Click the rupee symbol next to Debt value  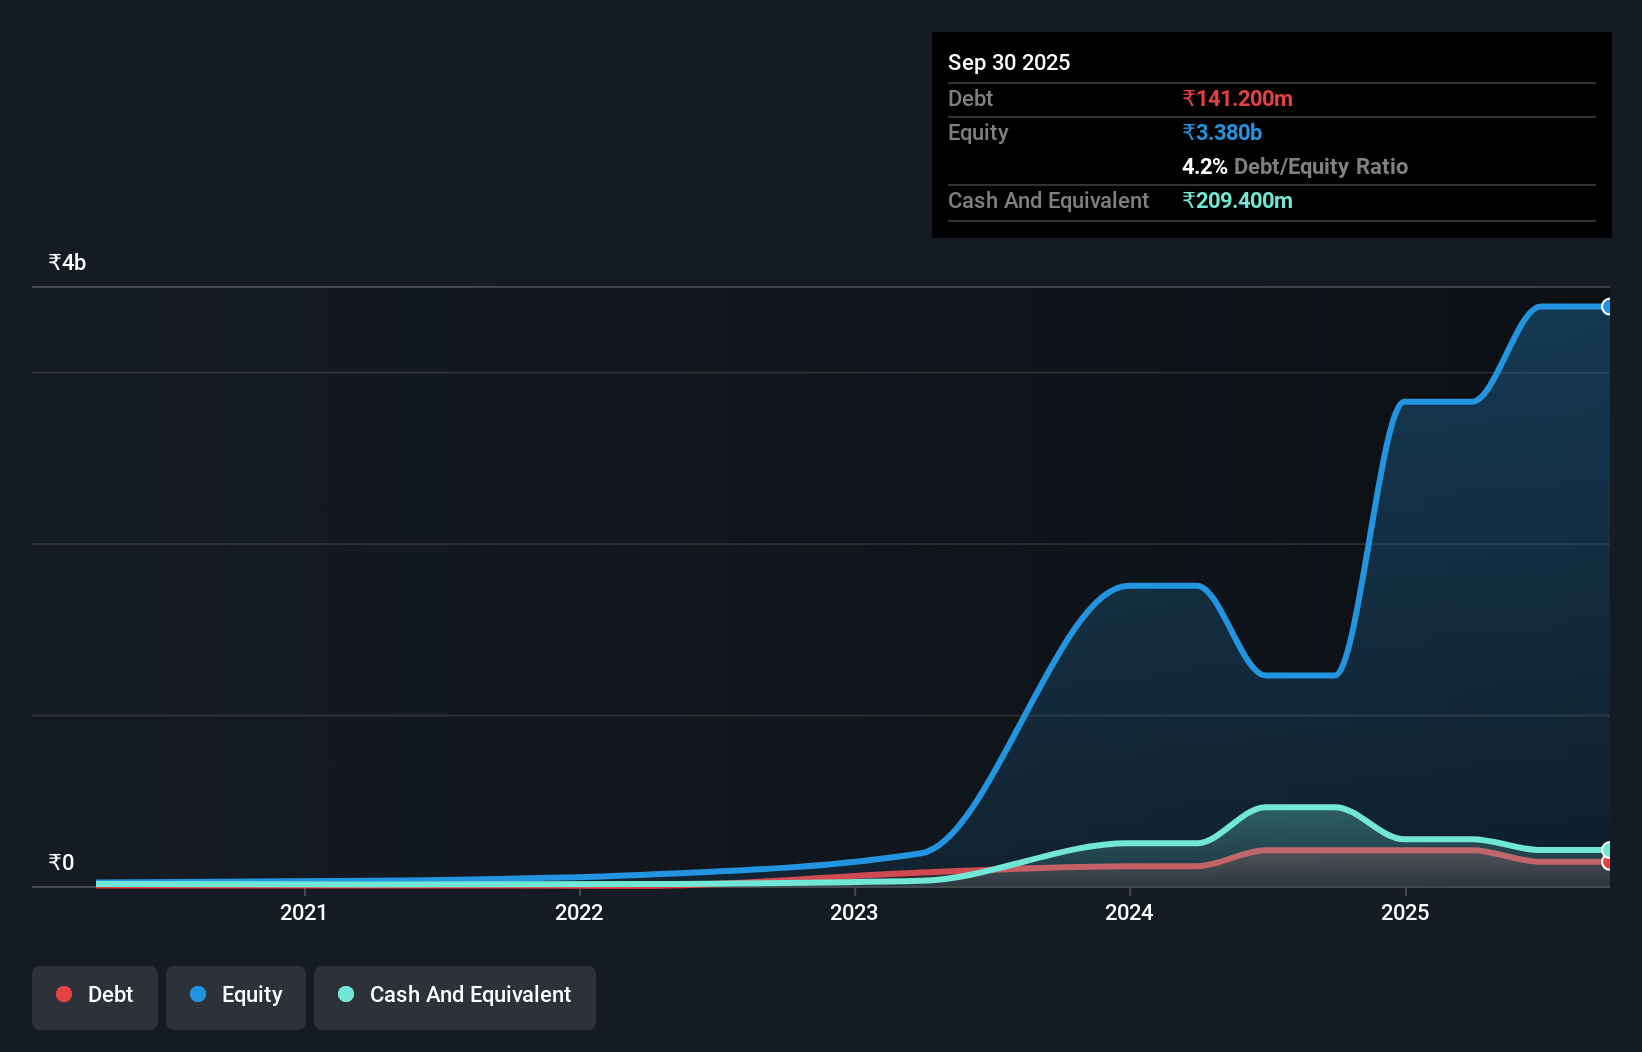click(x=1189, y=98)
